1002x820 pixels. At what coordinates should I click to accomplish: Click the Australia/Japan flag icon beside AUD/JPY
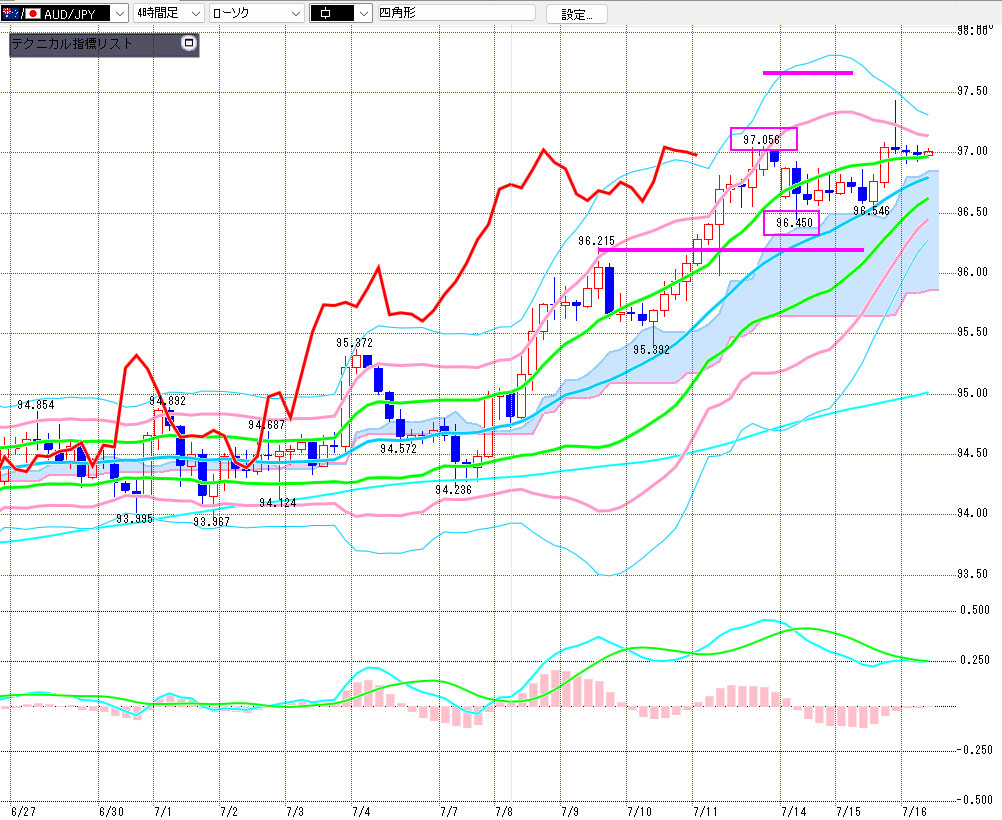coord(20,13)
